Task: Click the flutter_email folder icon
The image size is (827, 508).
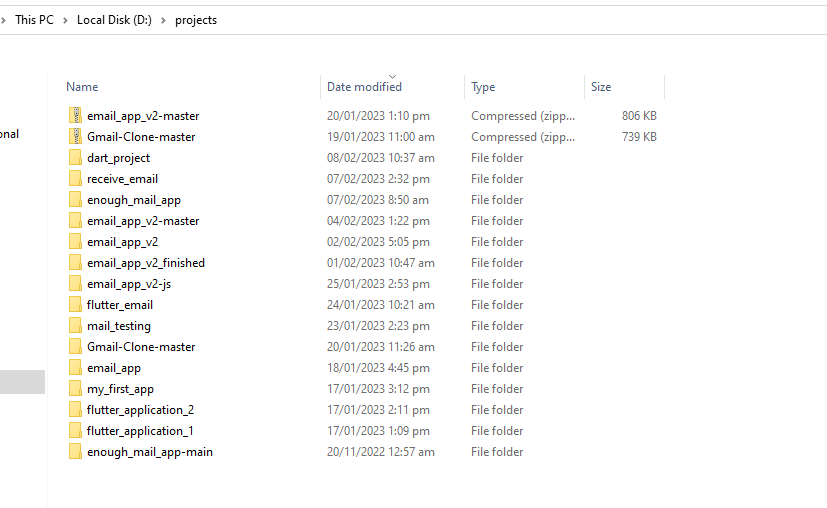Action: click(x=75, y=305)
